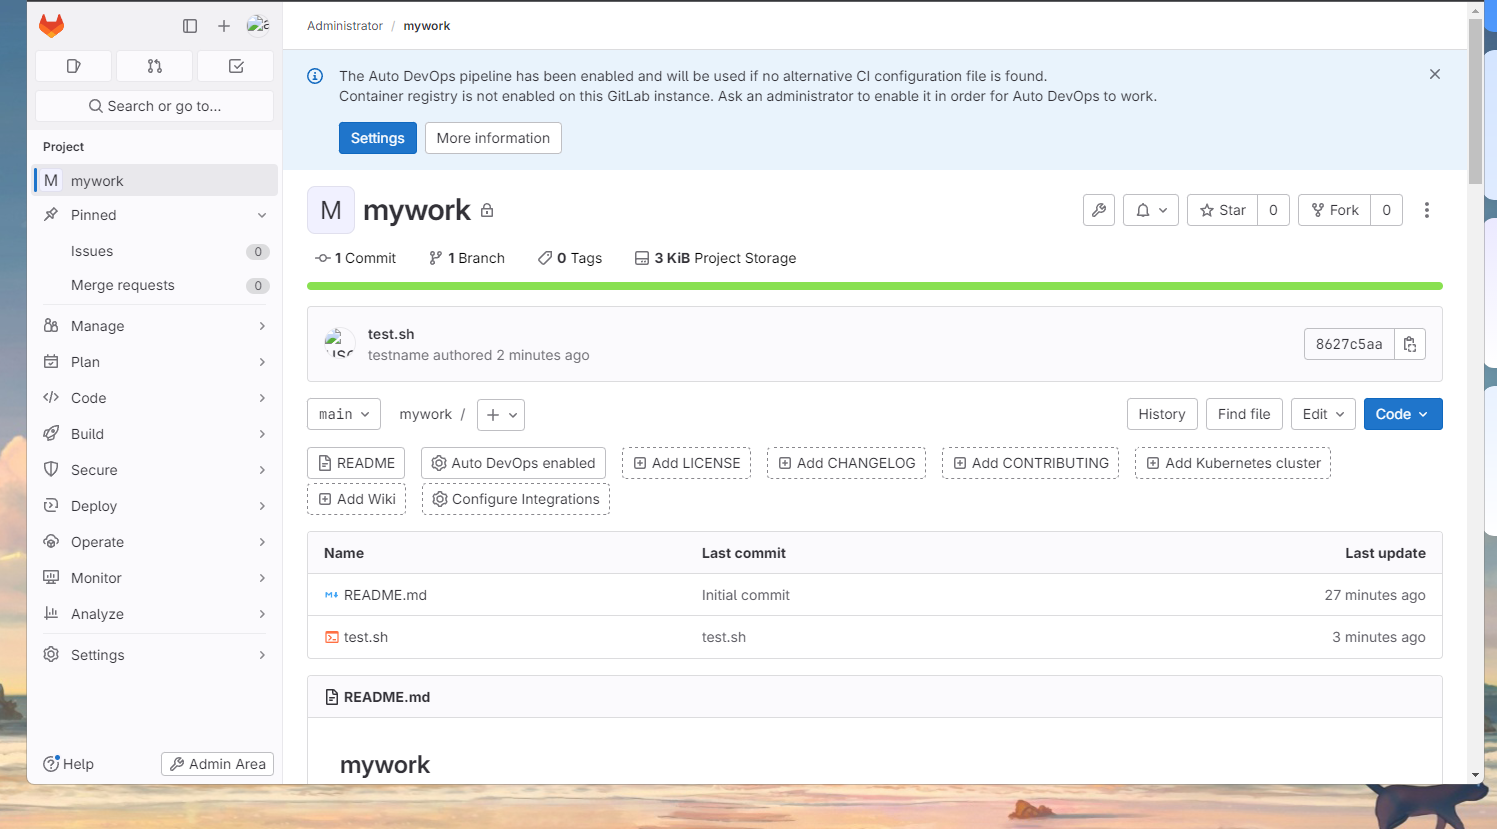Open Issues in the sidebar
The height and width of the screenshot is (829, 1497).
click(155, 251)
